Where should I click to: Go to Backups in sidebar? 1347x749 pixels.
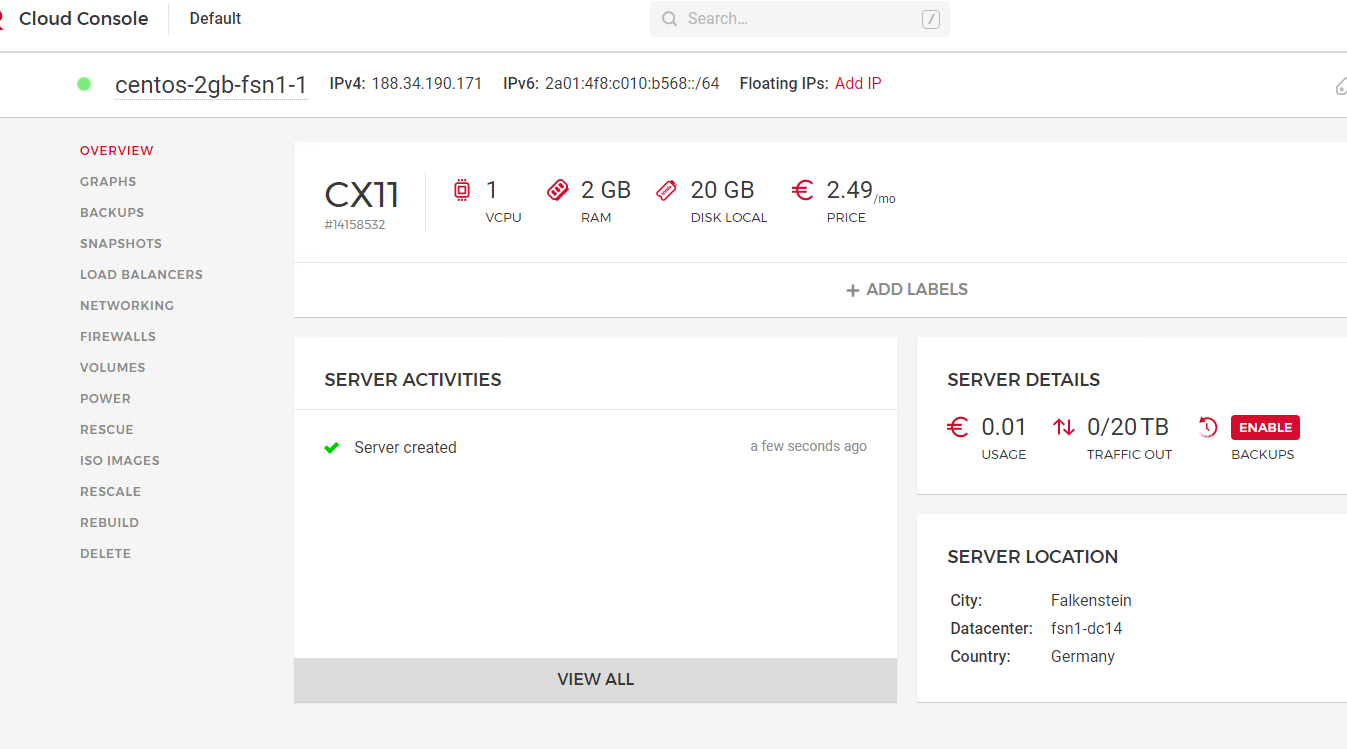coord(112,213)
